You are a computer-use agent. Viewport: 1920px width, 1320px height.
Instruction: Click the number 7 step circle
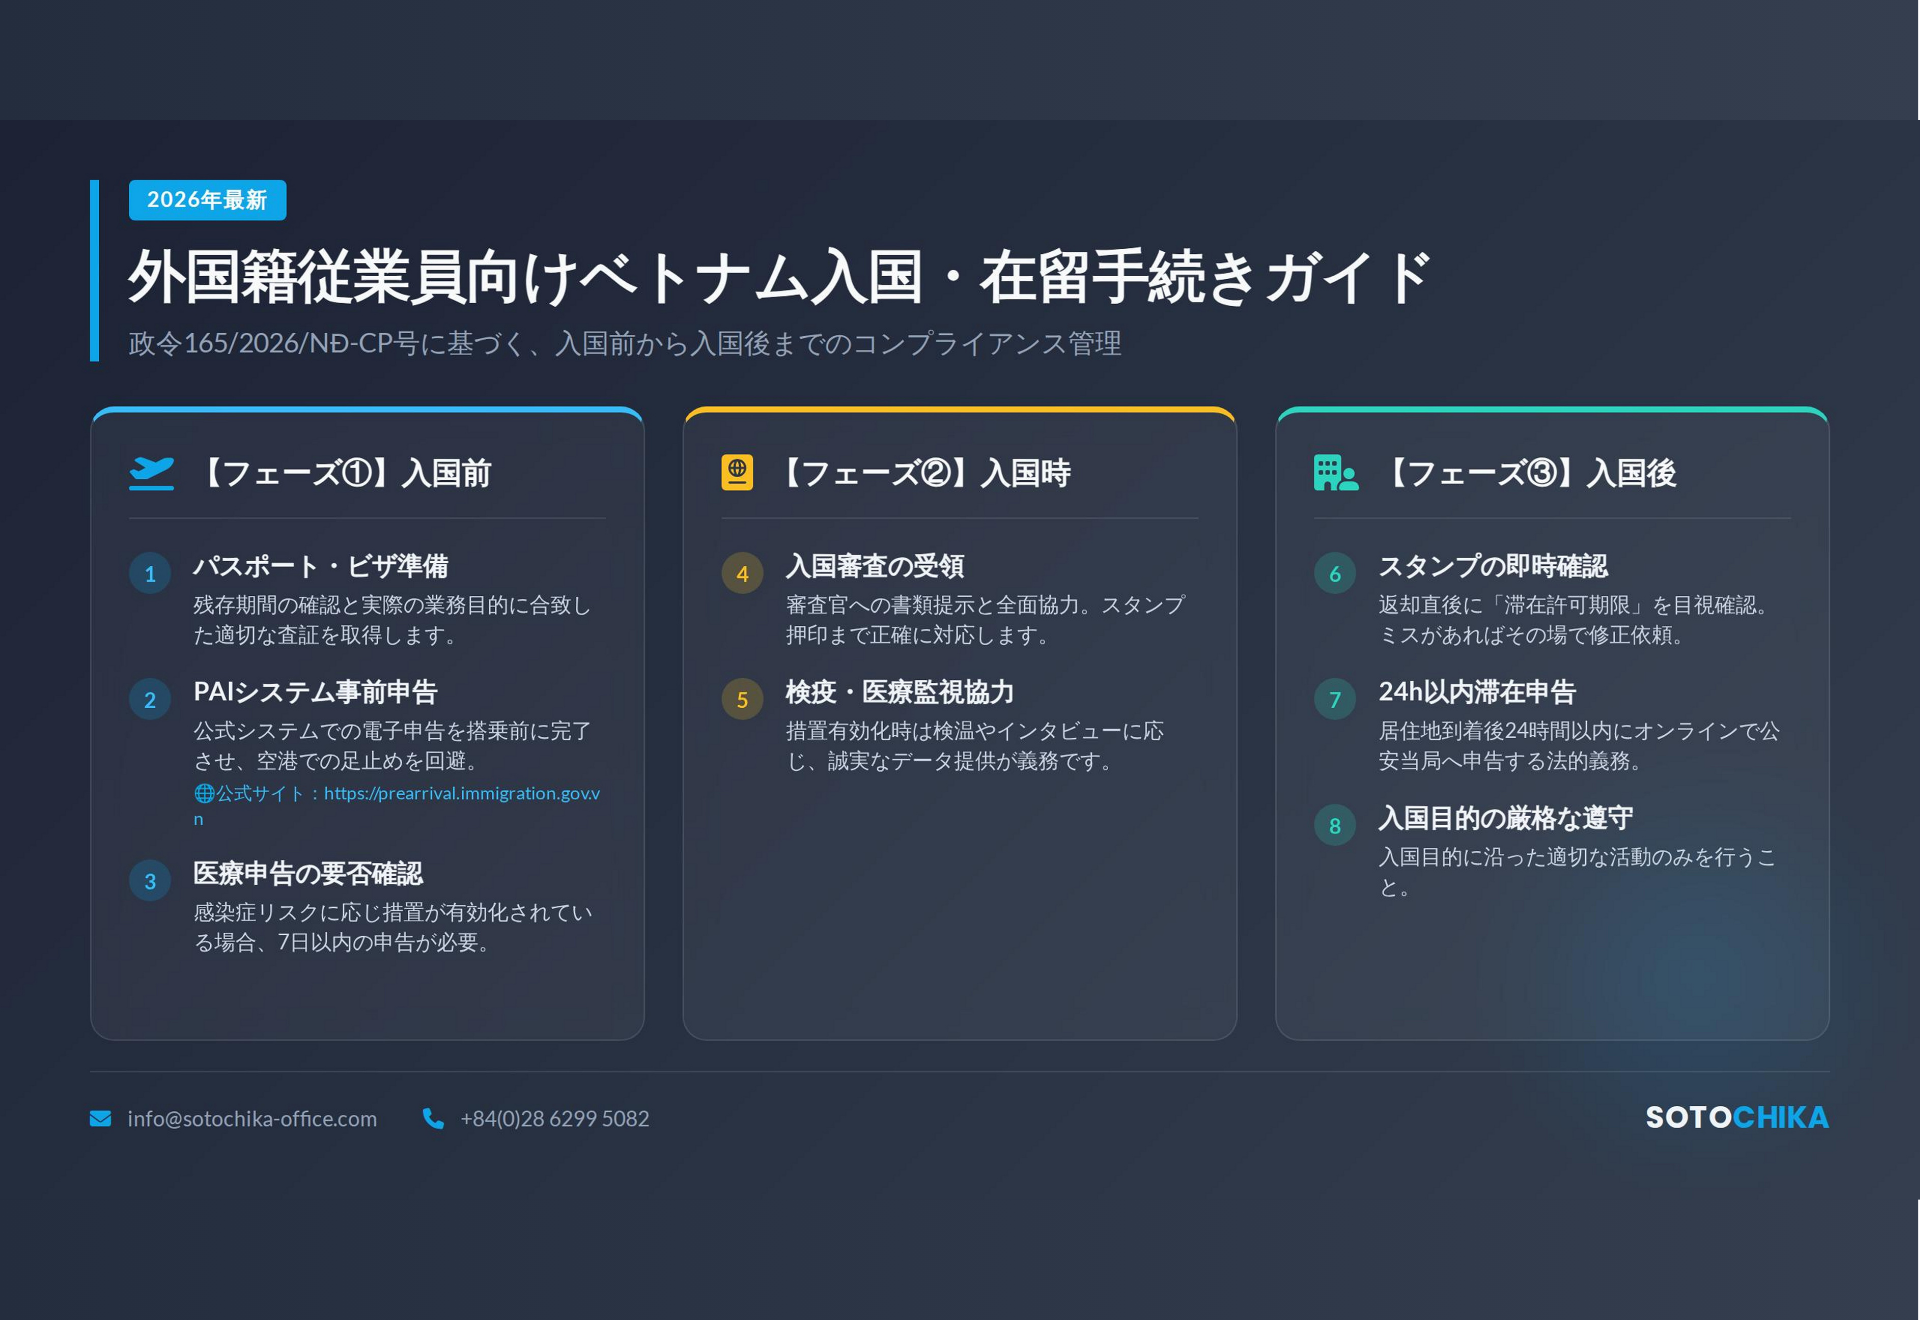(1334, 700)
